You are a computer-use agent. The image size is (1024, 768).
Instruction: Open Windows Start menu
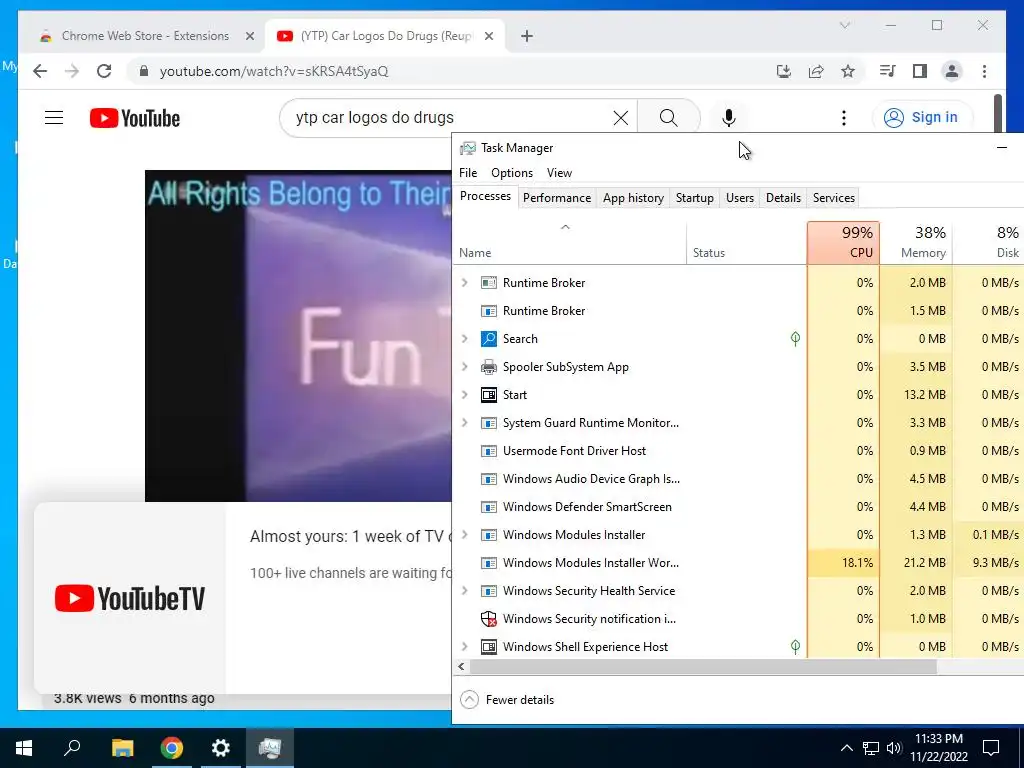click(x=24, y=748)
